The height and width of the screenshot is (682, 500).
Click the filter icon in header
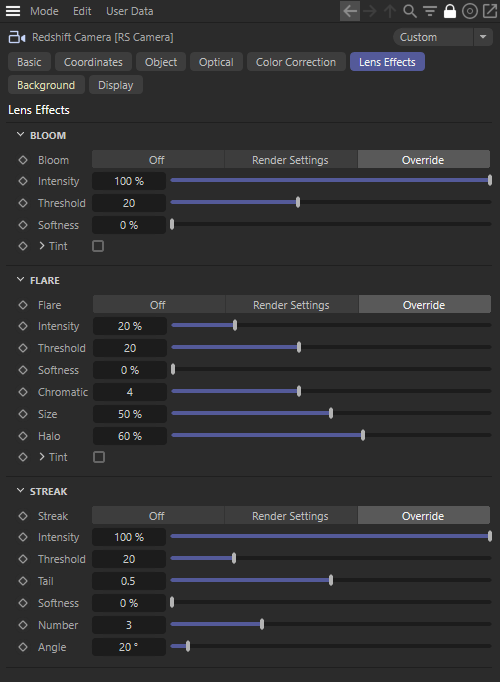pyautogui.click(x=430, y=11)
